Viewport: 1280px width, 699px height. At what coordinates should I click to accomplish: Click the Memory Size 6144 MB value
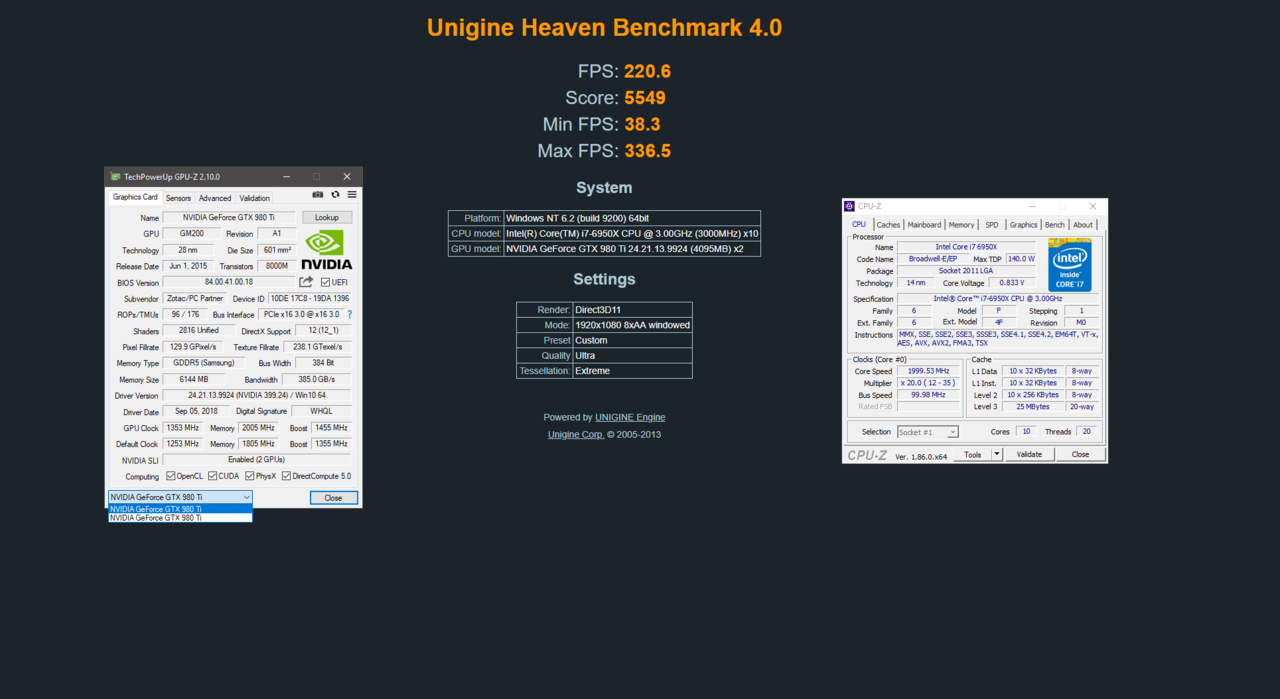coord(194,380)
